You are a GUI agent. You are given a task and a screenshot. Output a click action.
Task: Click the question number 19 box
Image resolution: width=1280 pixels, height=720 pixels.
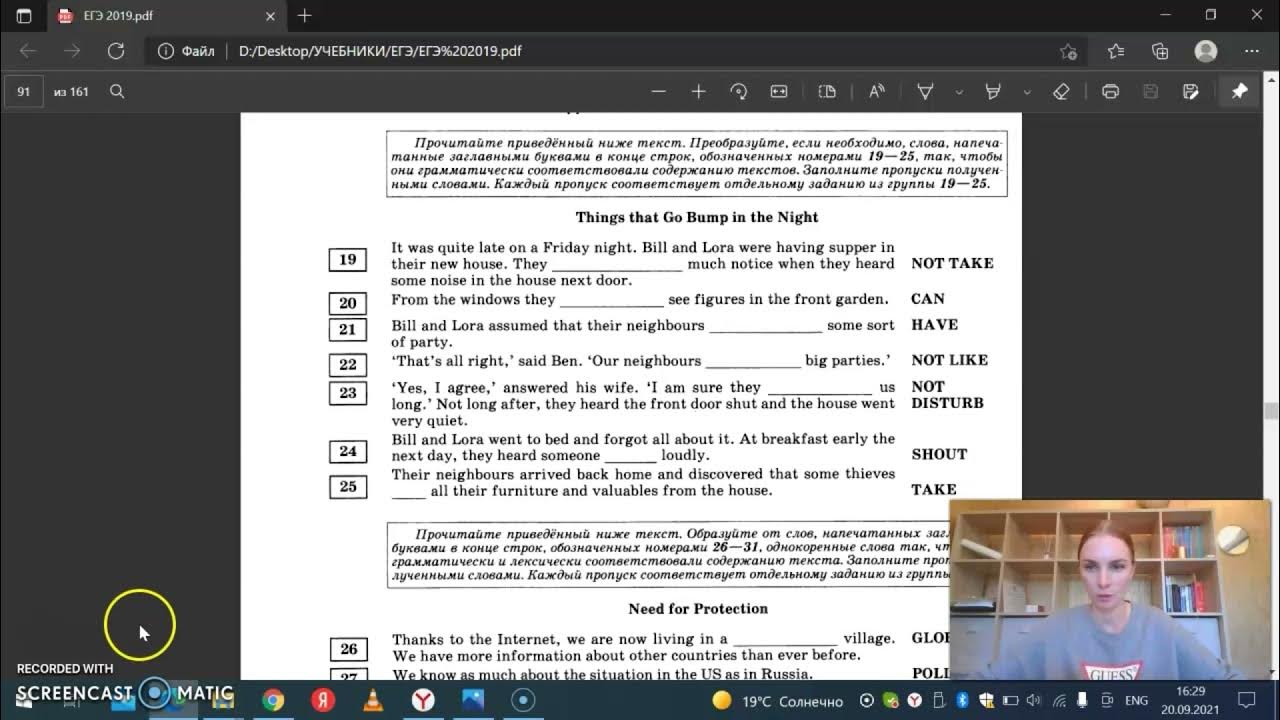[347, 260]
